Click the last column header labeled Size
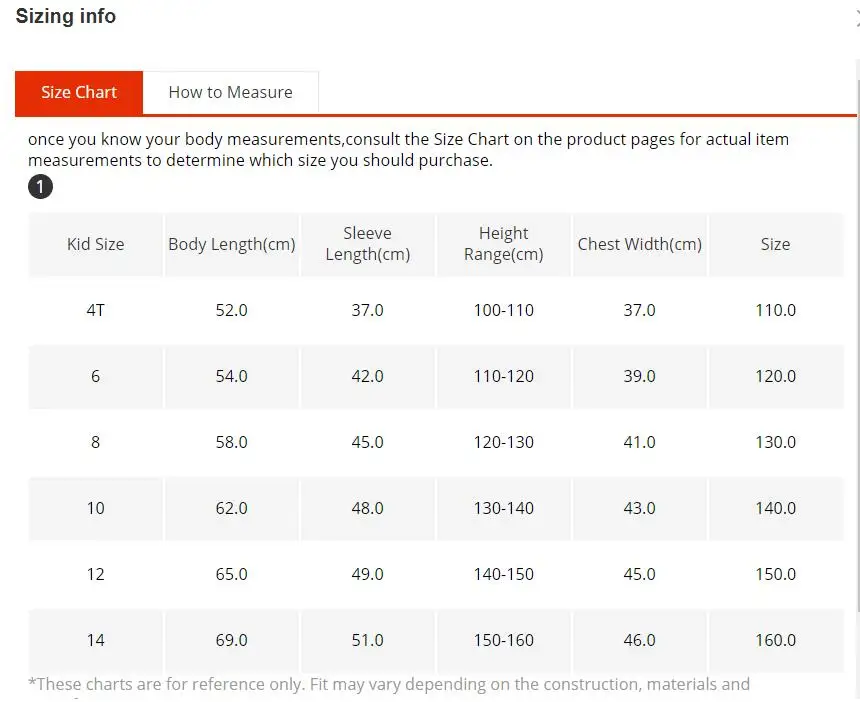Viewport: 860px width, 702px height. click(x=776, y=244)
